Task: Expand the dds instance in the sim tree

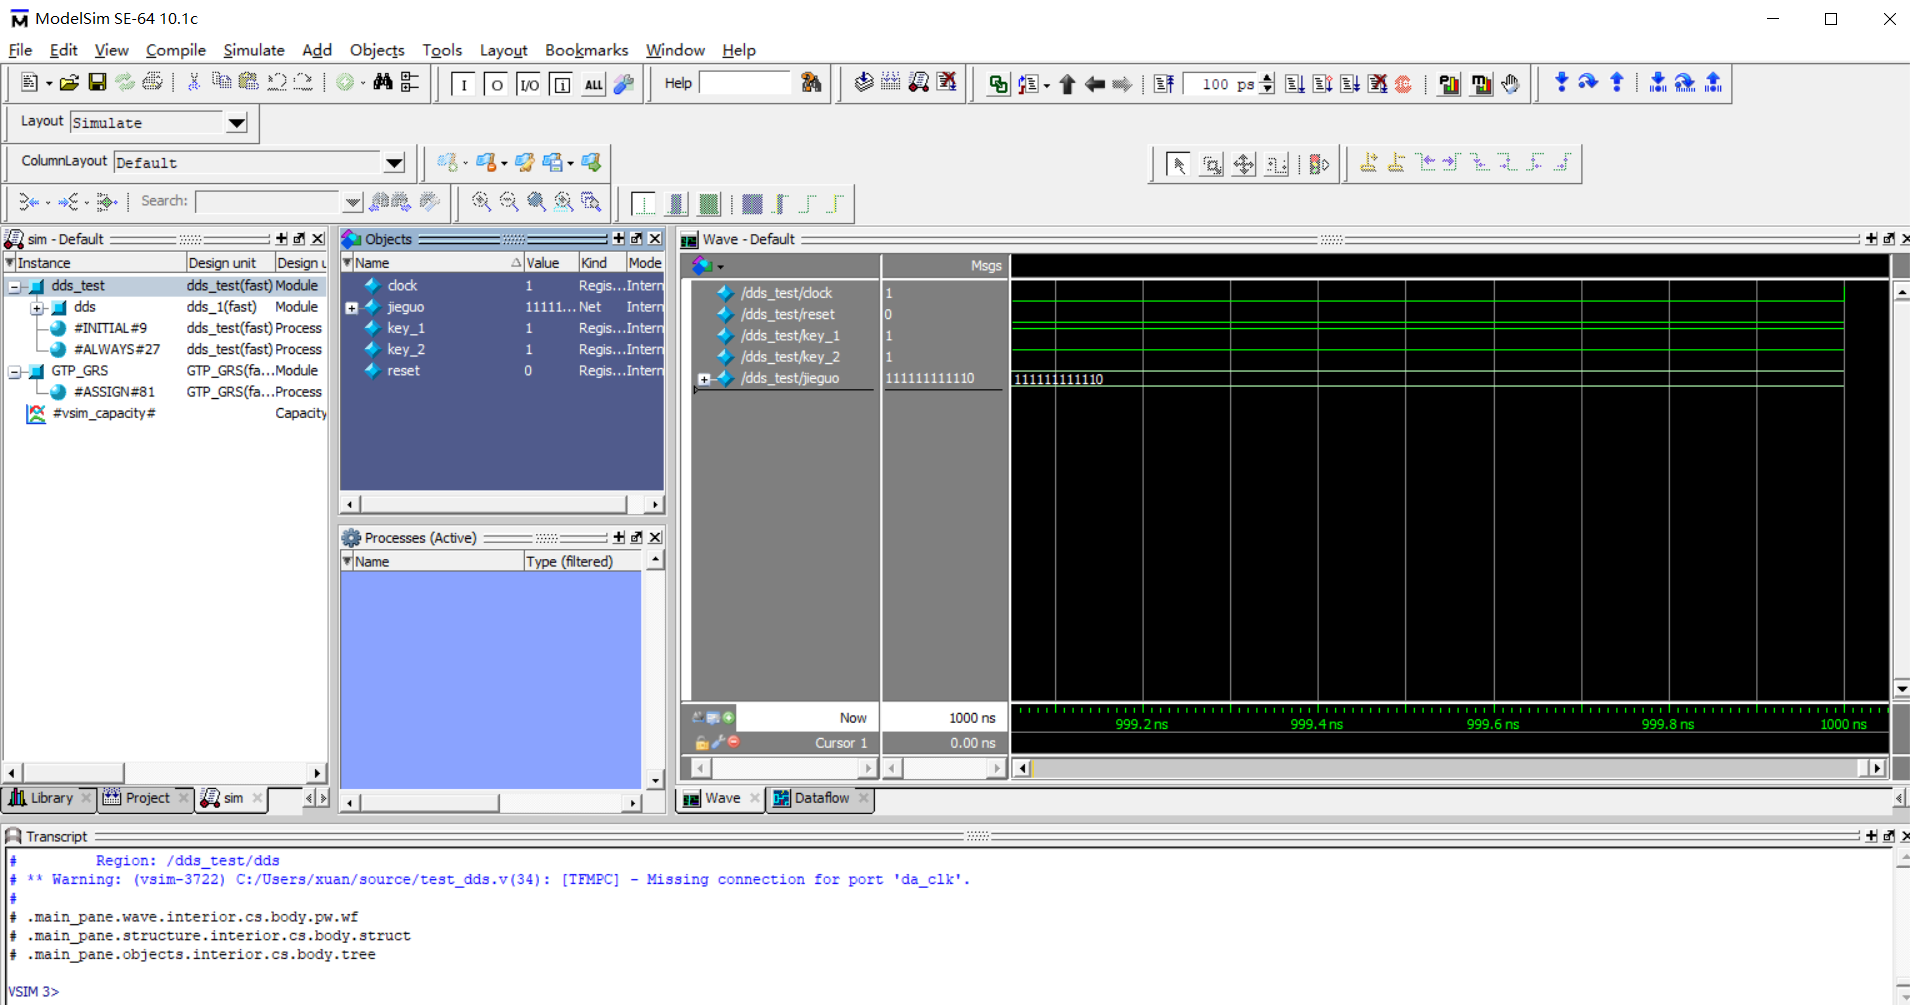Action: [36, 307]
